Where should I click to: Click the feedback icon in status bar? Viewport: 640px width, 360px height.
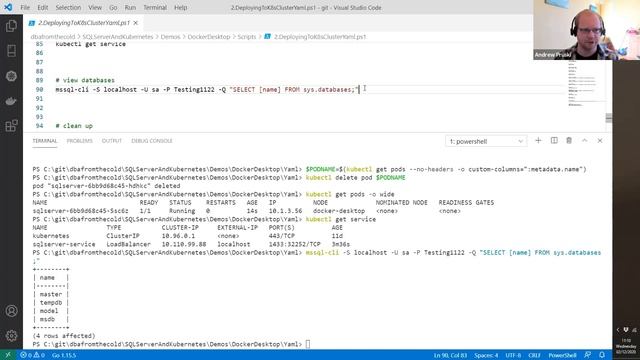tap(587, 355)
